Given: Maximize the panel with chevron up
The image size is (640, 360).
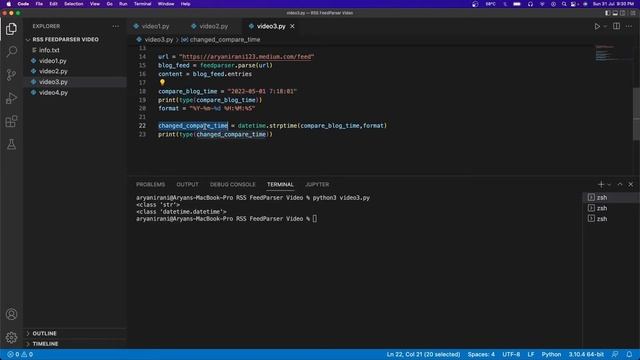Looking at the screenshot, I should point(620,184).
